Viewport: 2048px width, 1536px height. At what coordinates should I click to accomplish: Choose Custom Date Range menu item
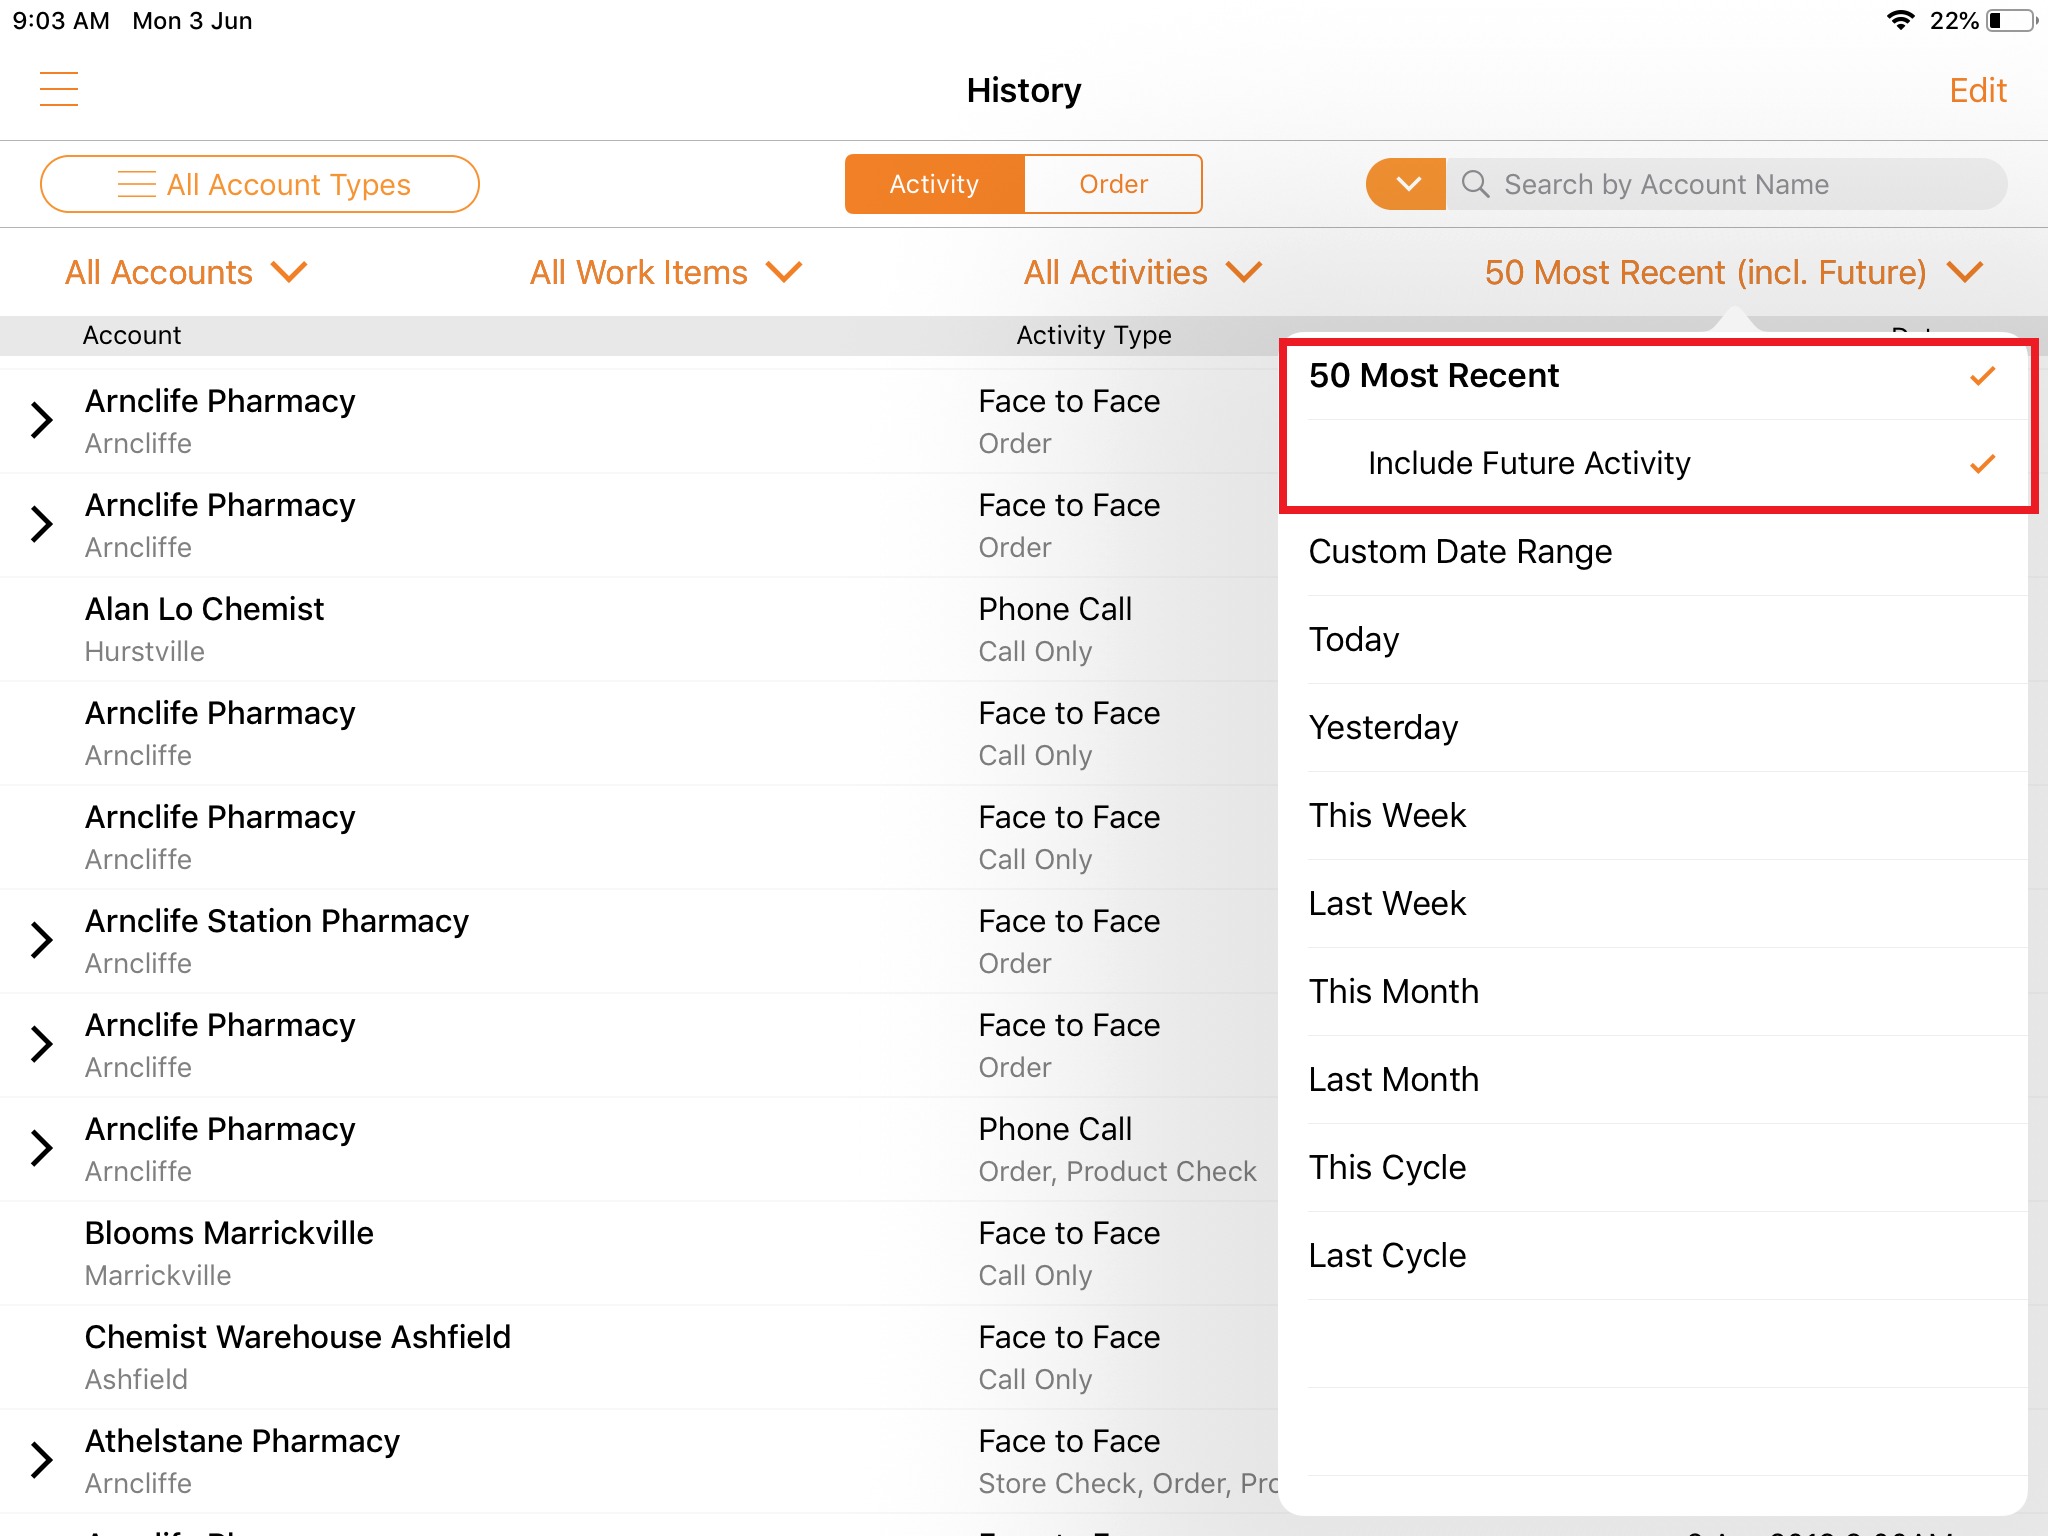[x=1460, y=552]
